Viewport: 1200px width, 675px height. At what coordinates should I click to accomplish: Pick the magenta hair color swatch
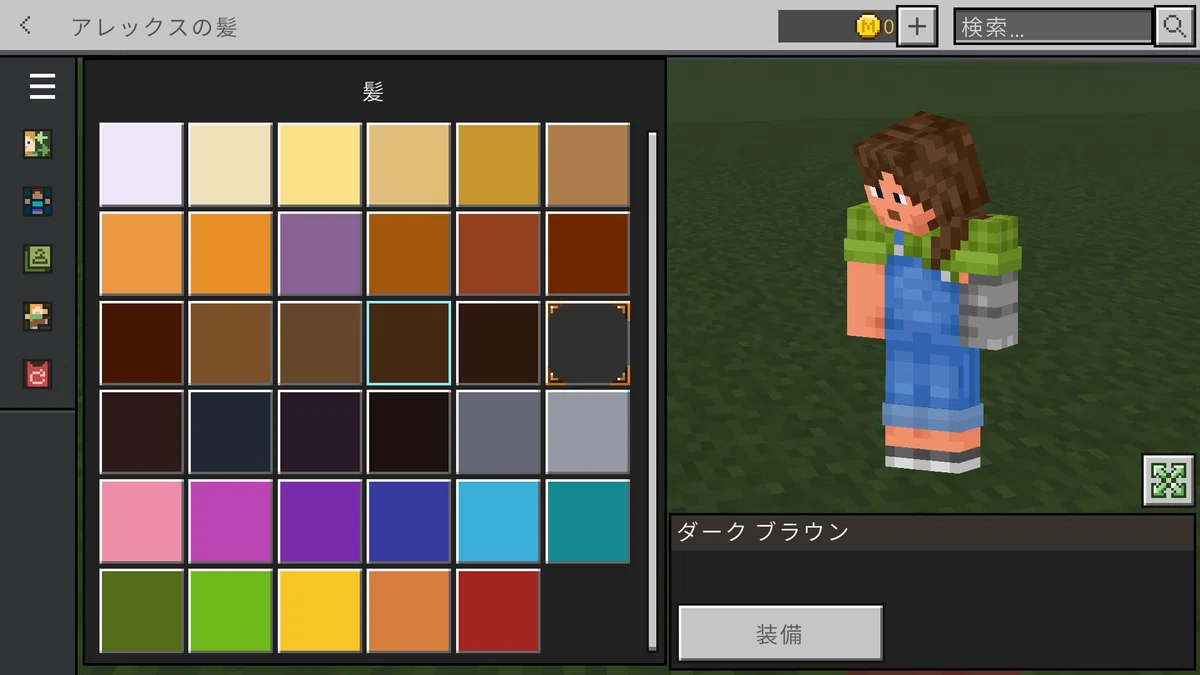(x=231, y=522)
